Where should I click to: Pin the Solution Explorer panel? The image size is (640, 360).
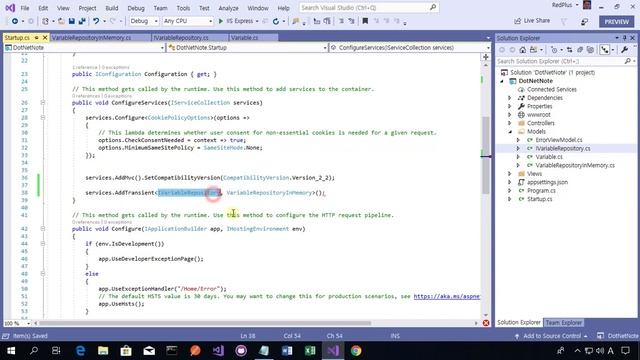(624, 38)
